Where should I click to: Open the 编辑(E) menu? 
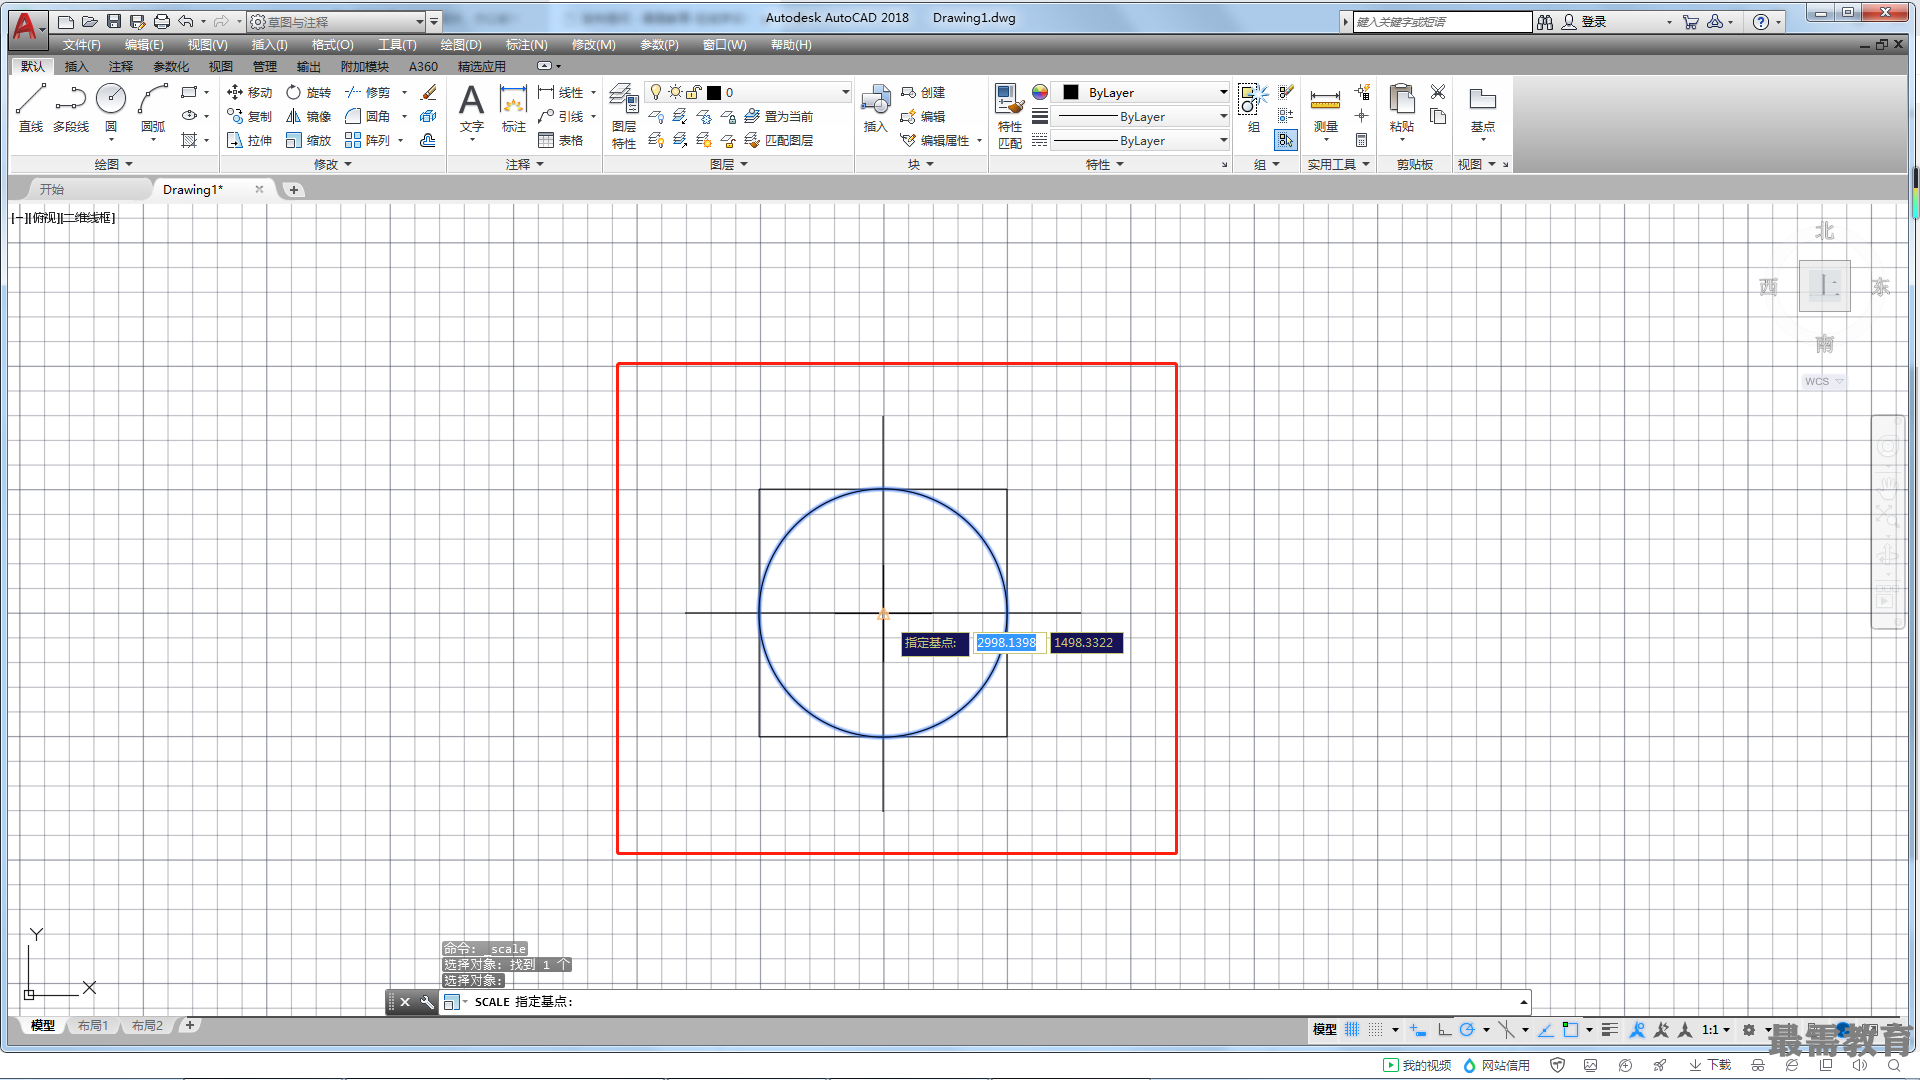point(144,44)
